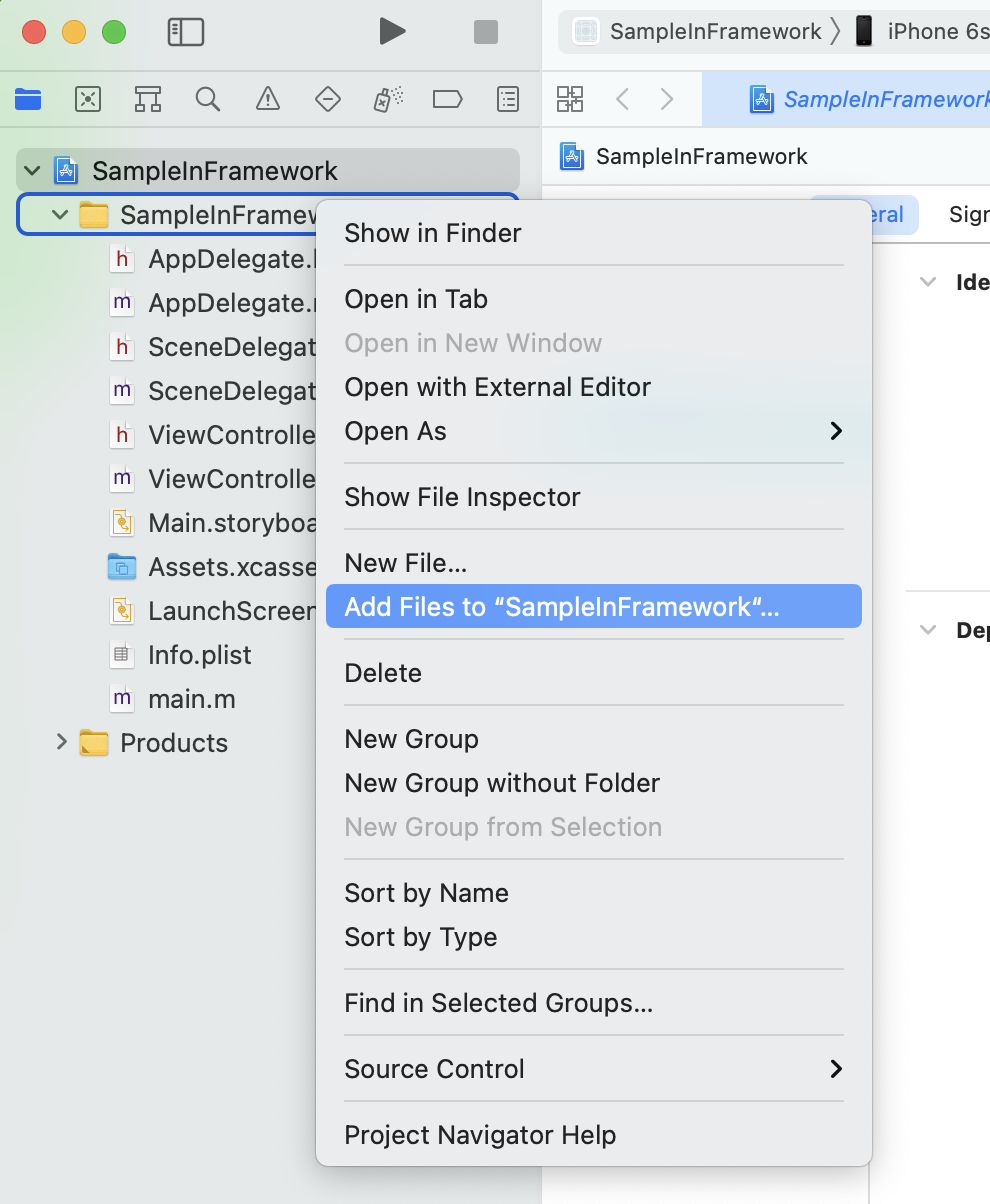
Task: Switch to the SampleInFramework editor tab
Action: pyautogui.click(x=846, y=99)
